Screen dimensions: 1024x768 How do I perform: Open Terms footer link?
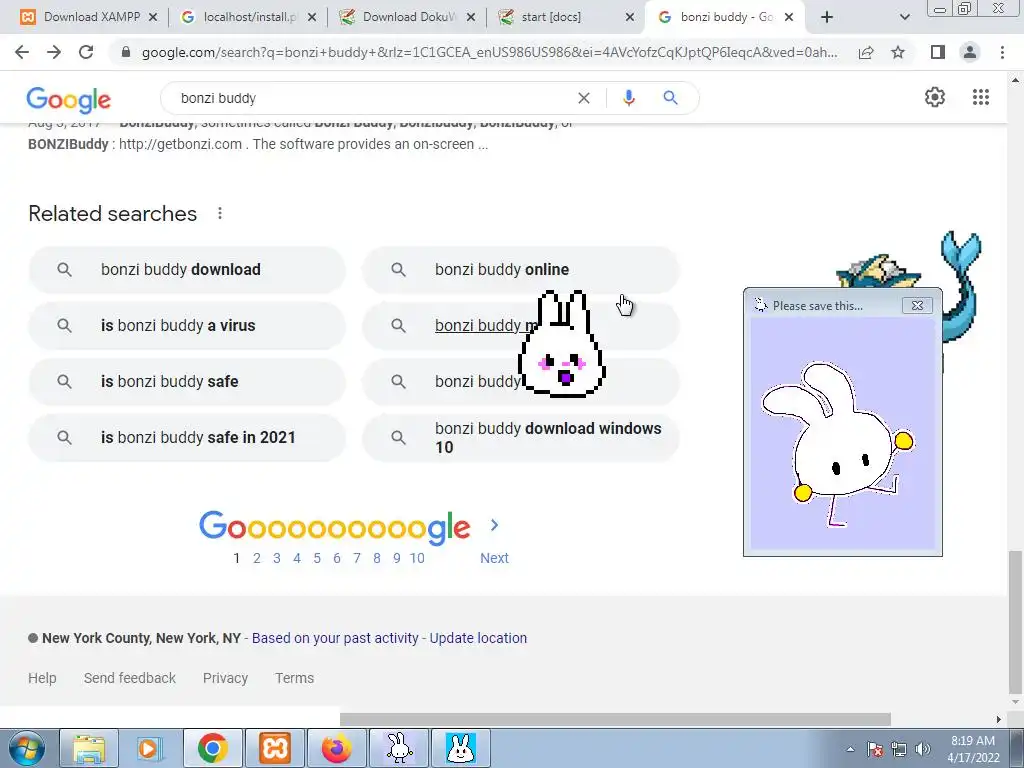(x=295, y=678)
